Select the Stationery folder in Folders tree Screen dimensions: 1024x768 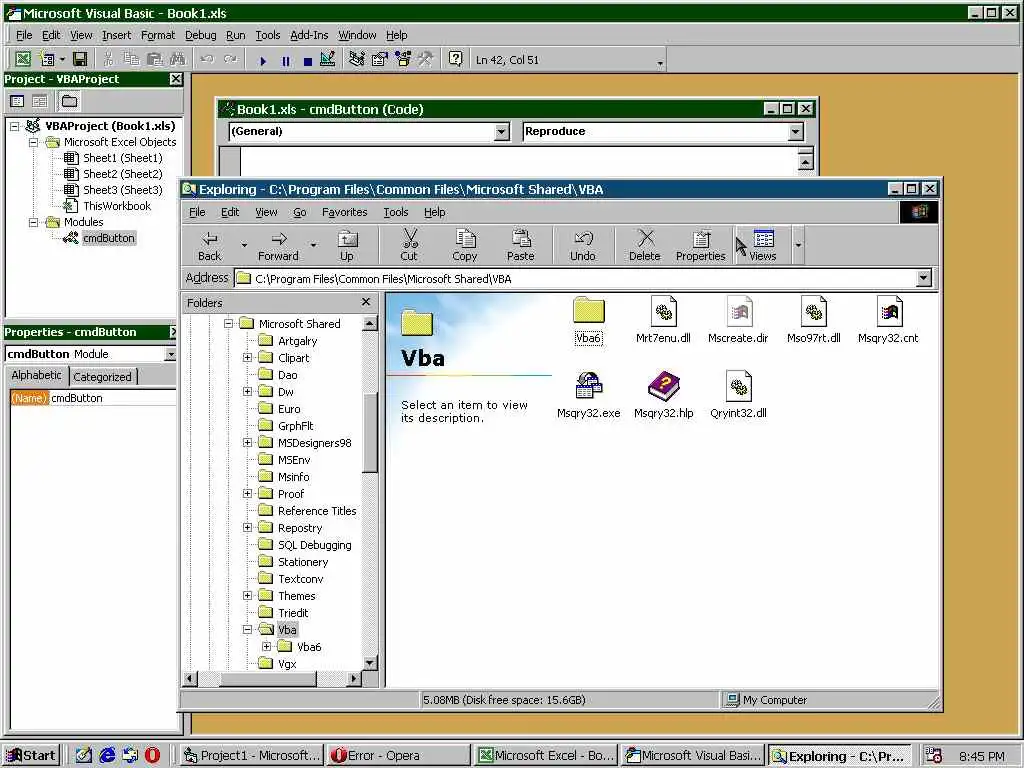pos(302,562)
